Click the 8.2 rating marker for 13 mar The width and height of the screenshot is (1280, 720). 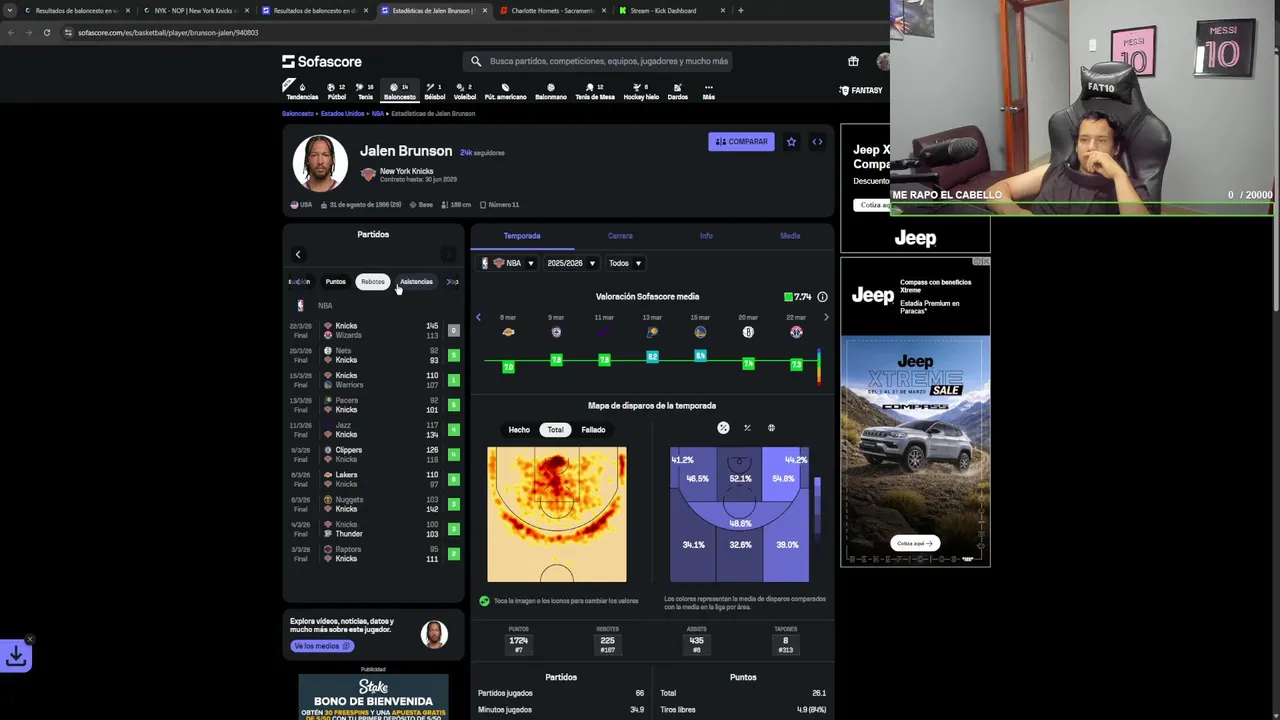pos(652,357)
